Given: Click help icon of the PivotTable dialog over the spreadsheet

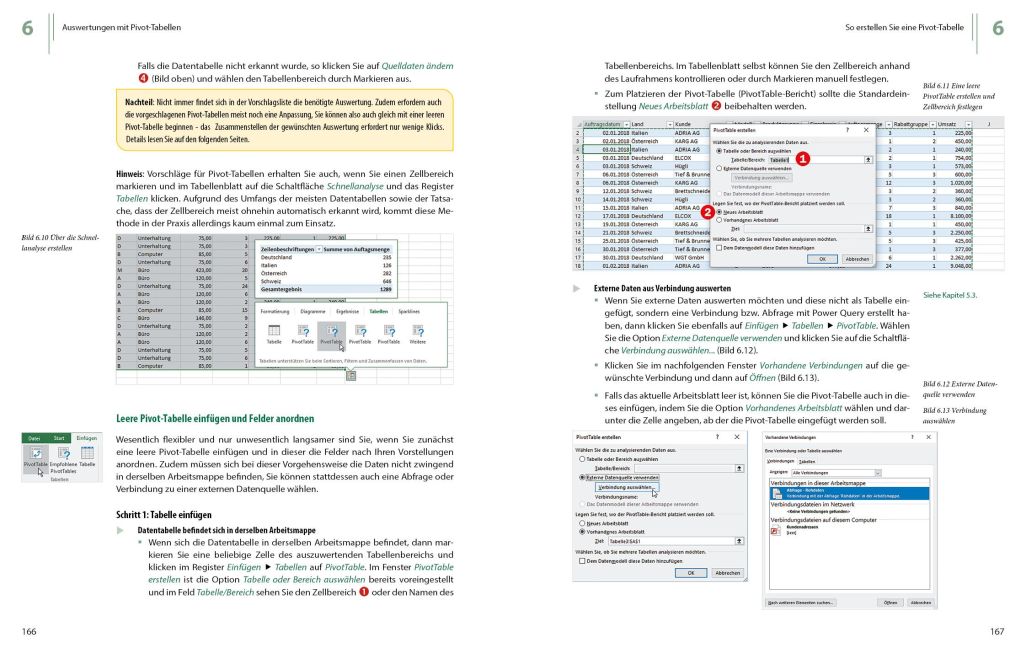Looking at the screenshot, I should click(847, 130).
